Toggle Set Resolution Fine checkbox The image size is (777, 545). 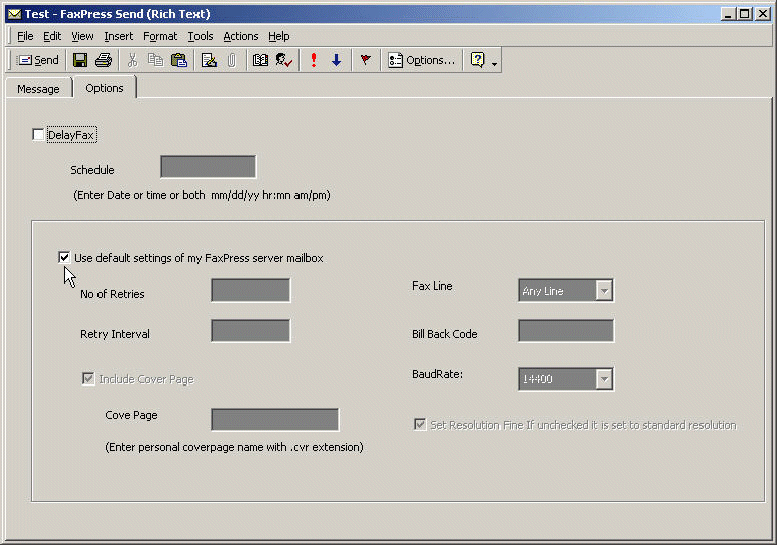pyautogui.click(x=420, y=425)
